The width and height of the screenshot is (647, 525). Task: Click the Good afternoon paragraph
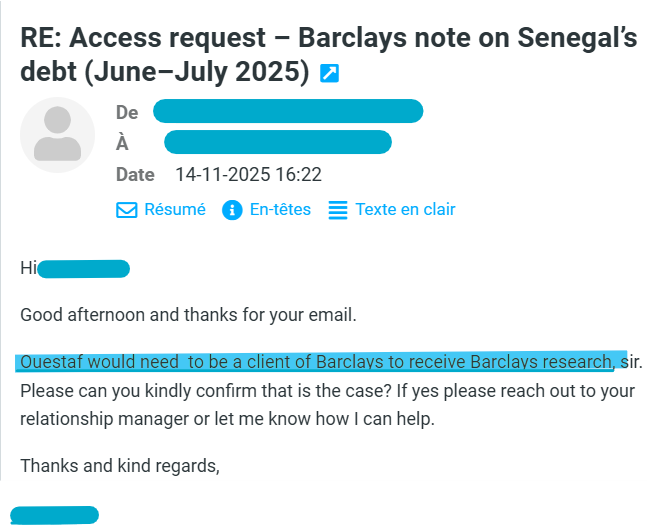tap(188, 315)
